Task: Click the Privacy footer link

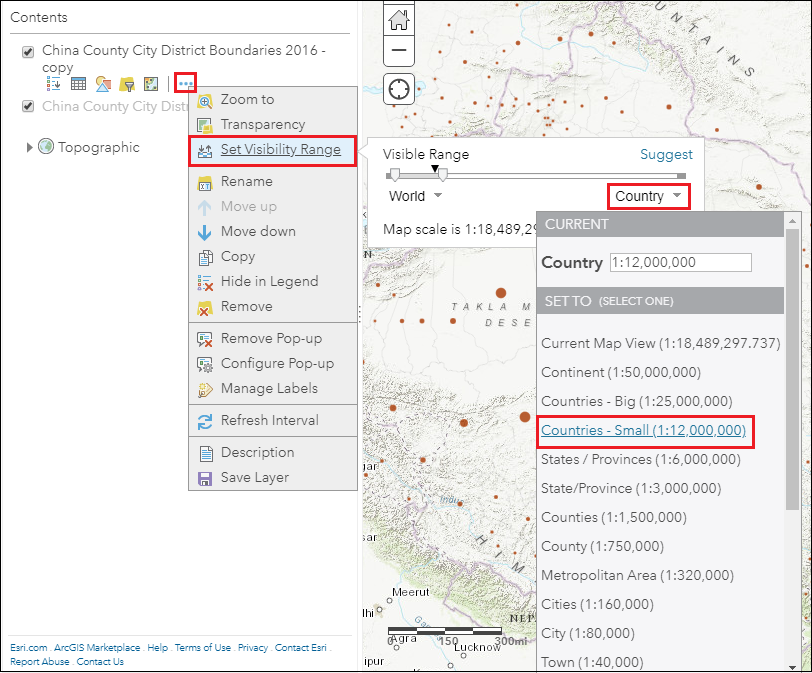Action: [x=253, y=648]
